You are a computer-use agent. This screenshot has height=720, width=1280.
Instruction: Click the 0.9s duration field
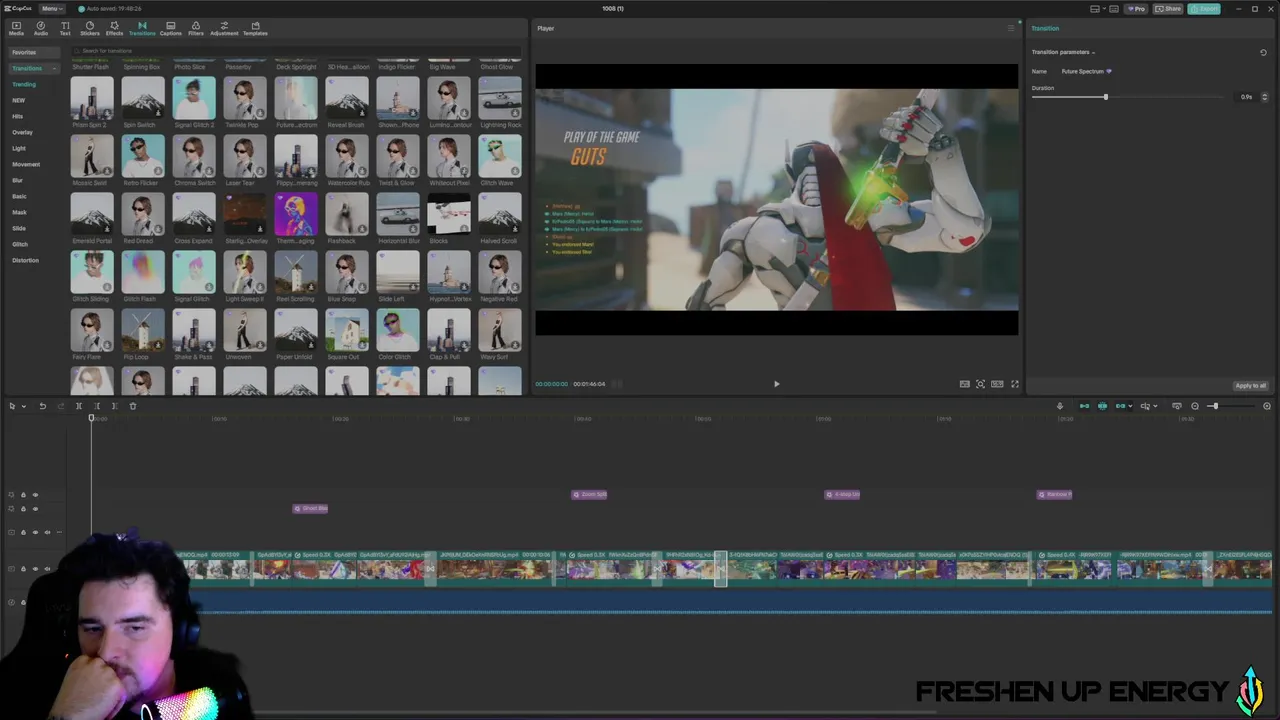coord(1246,97)
